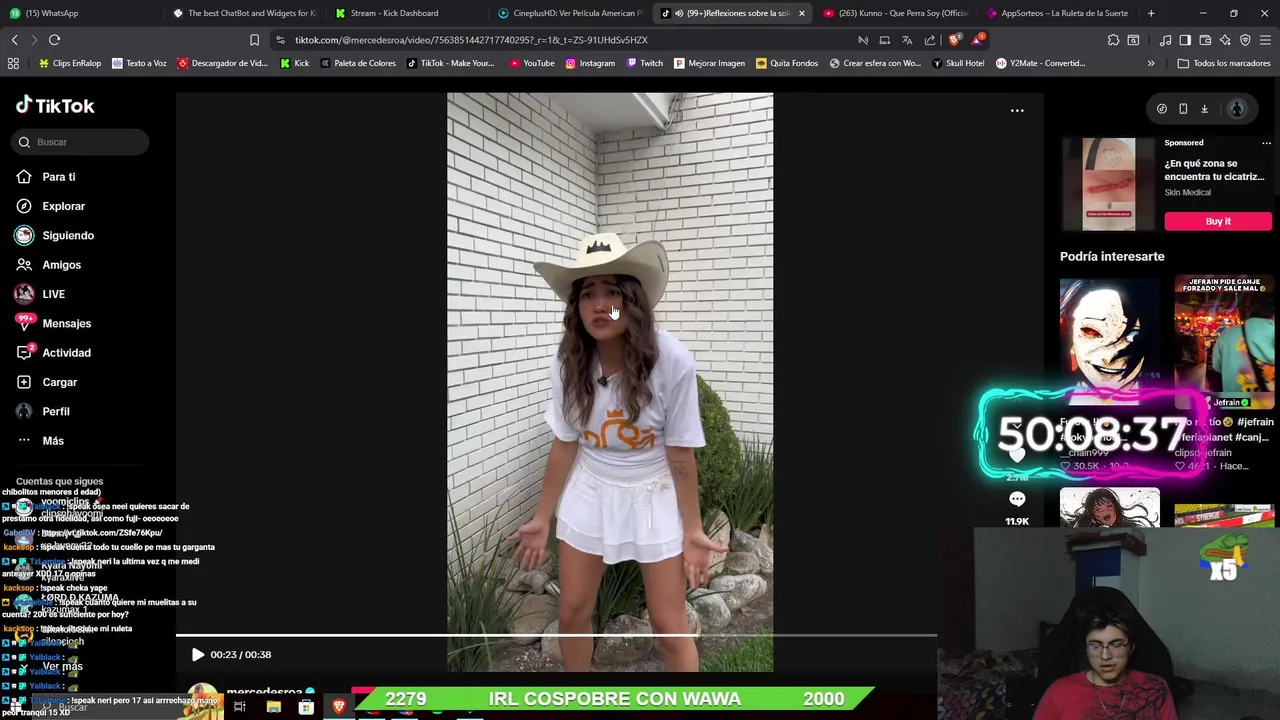Open the Para ti feed
The image size is (1280, 720).
[x=46, y=177]
